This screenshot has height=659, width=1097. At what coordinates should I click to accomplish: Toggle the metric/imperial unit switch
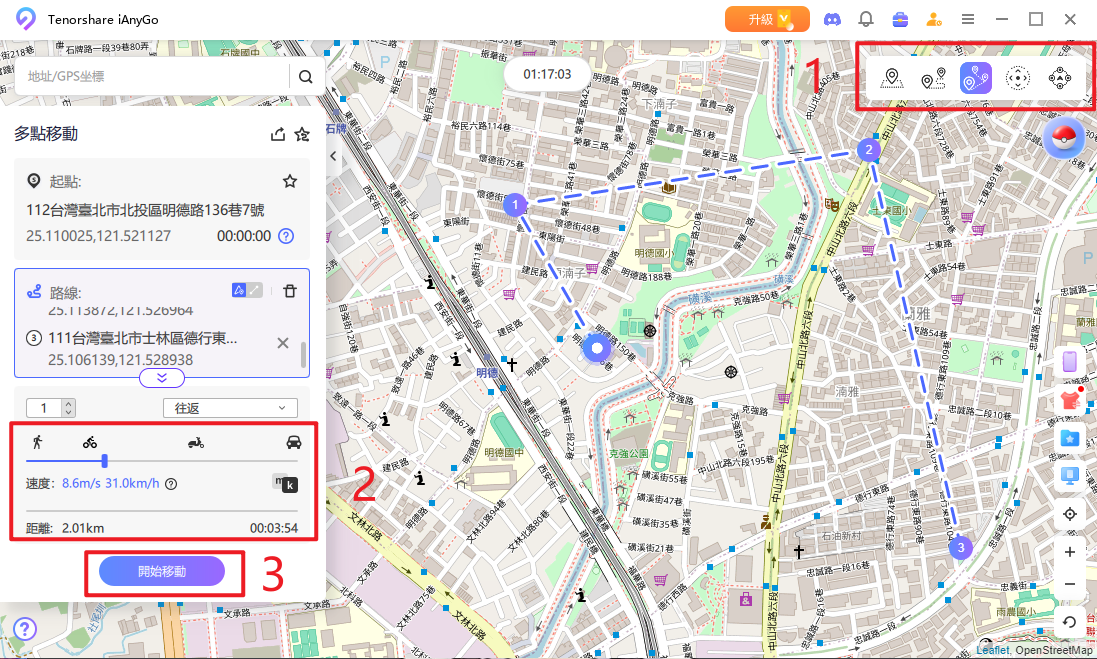tap(285, 483)
